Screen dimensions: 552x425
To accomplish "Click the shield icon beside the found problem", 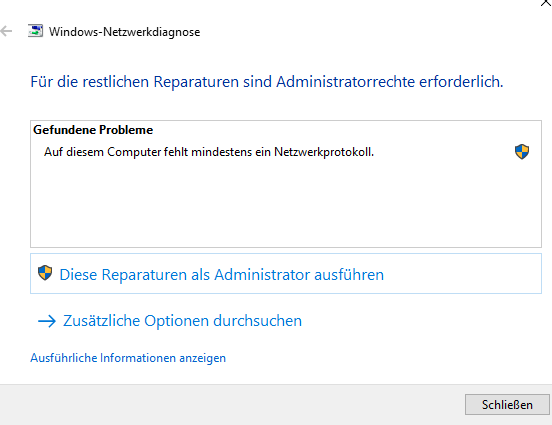I will point(522,152).
